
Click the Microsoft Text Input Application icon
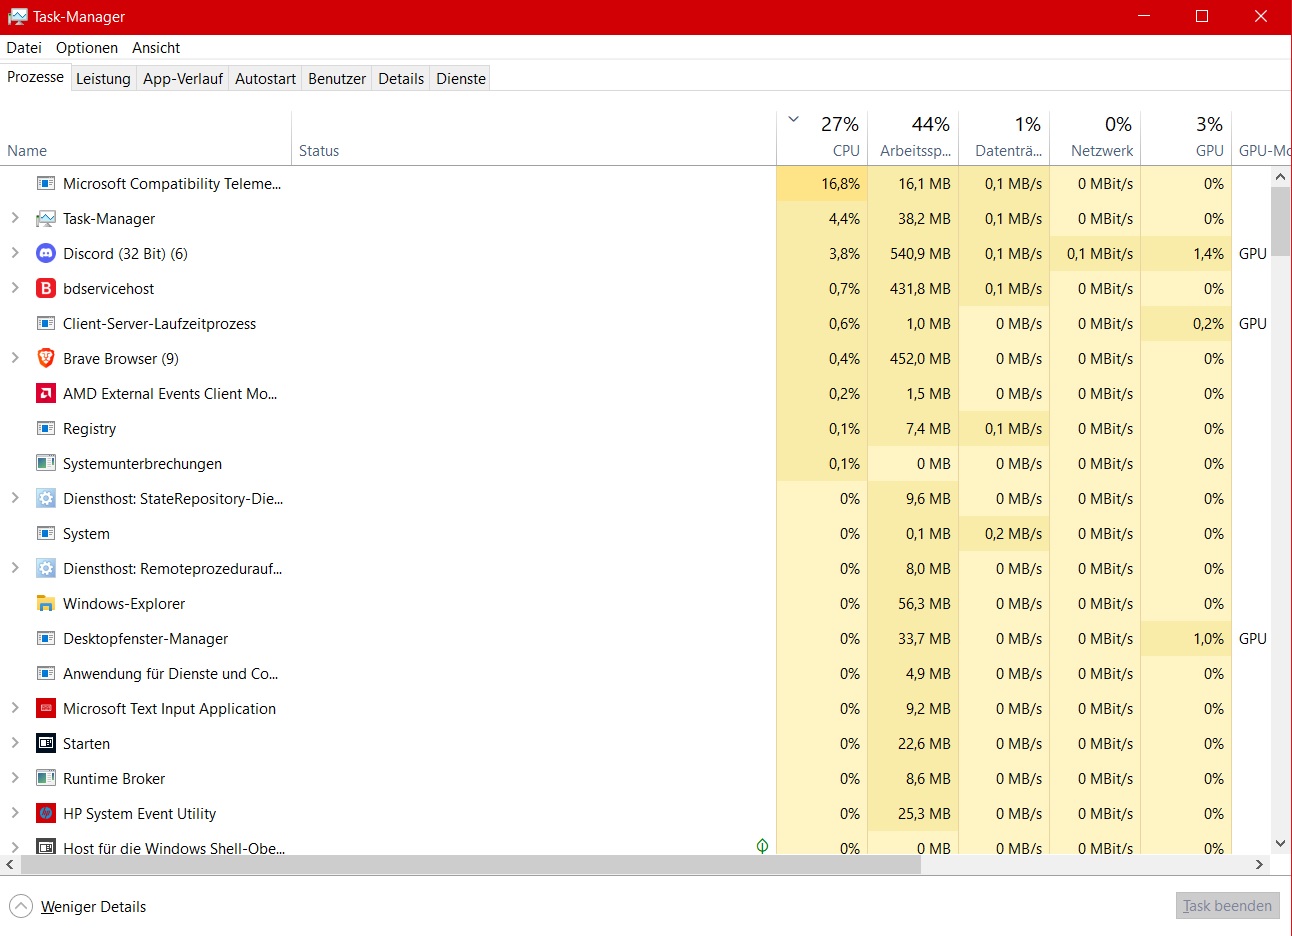46,709
